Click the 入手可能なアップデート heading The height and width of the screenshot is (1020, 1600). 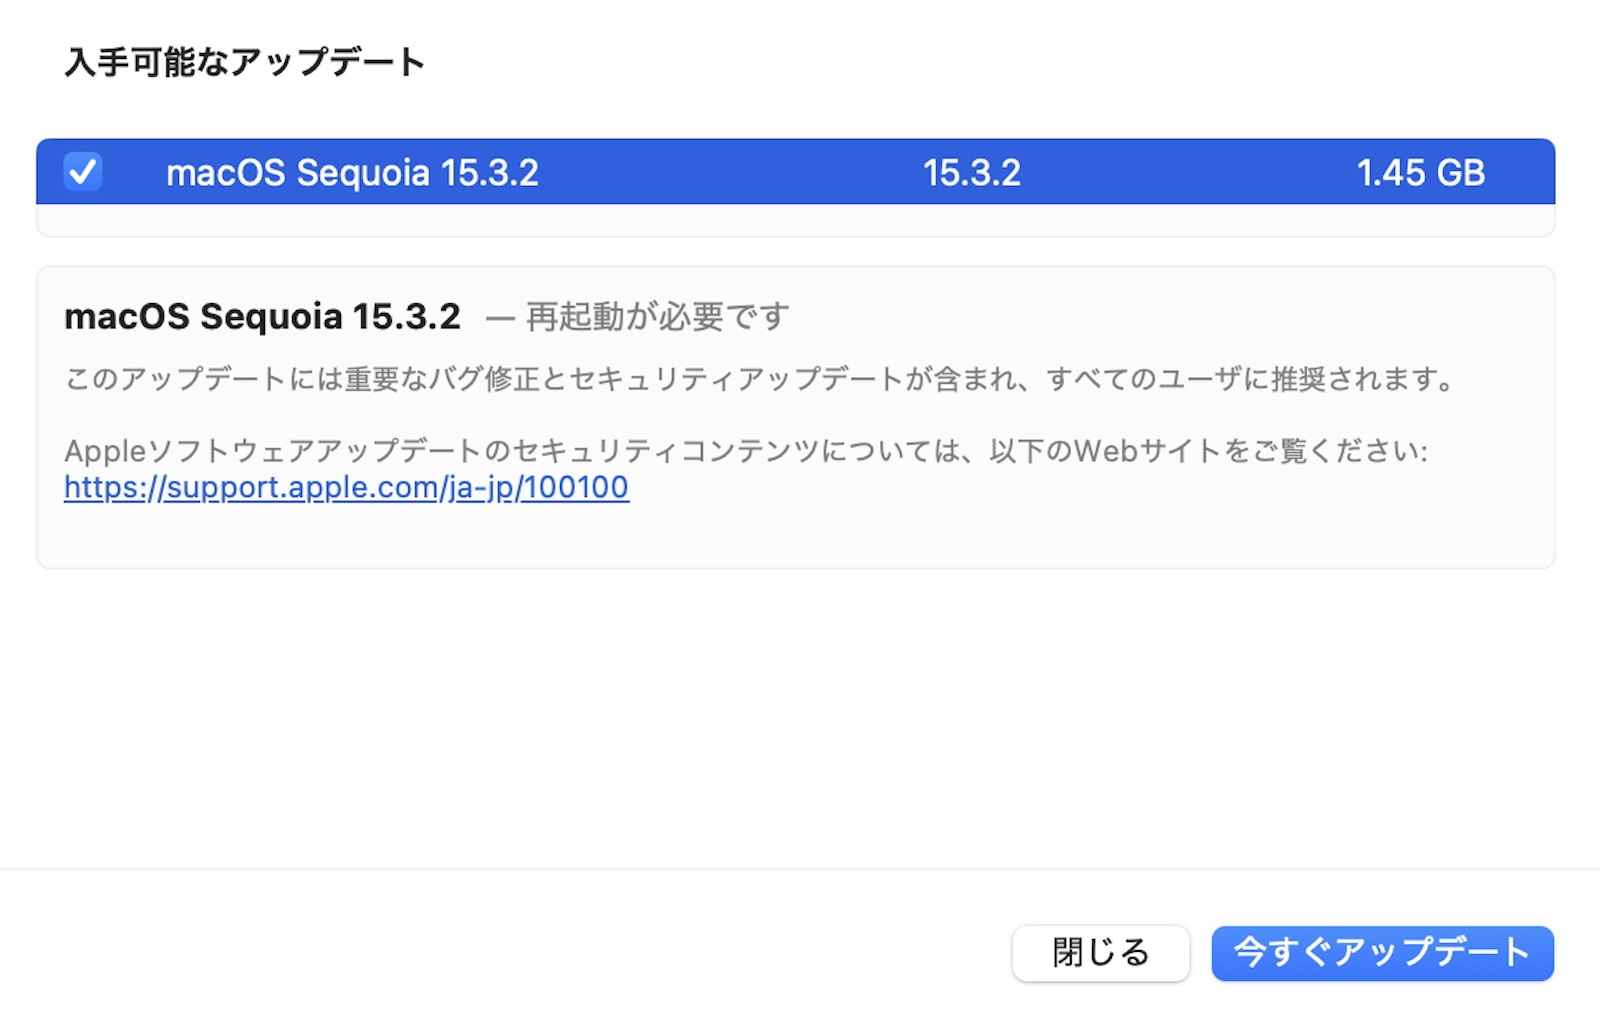pos(245,62)
